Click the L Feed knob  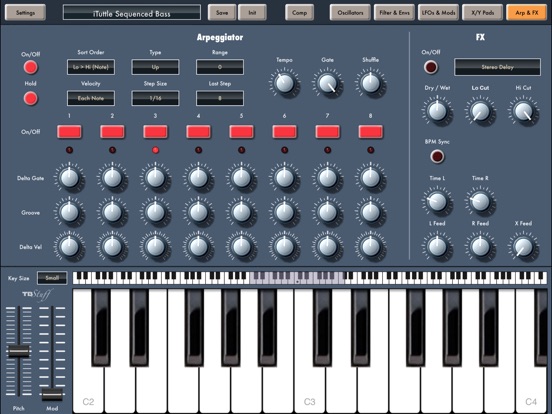437,247
